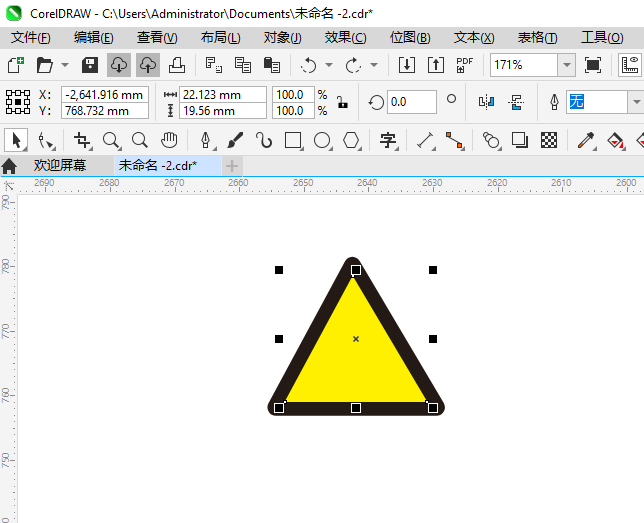
Task: Add a new document tab with plus
Action: click(232, 166)
